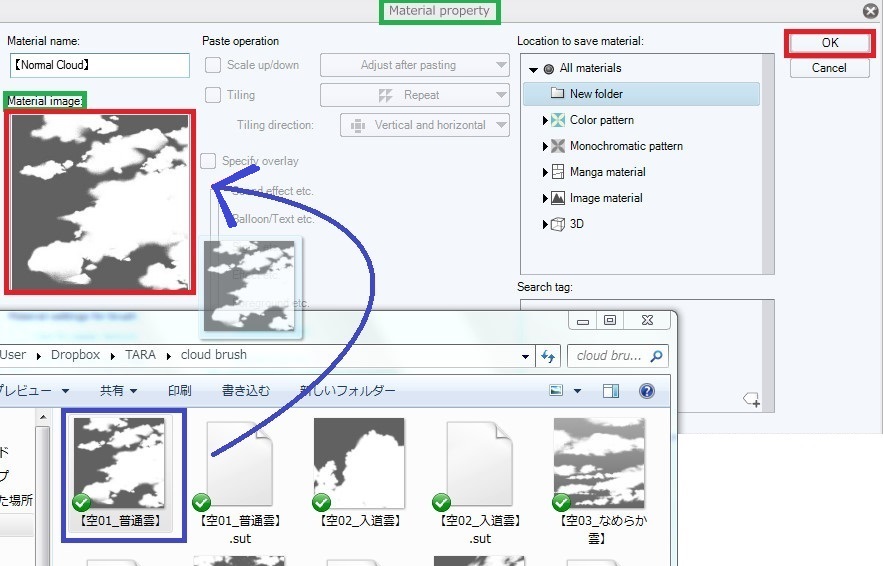
Task: Open the プレビュー menu in Explorer toolbar
Action: [x=34, y=391]
